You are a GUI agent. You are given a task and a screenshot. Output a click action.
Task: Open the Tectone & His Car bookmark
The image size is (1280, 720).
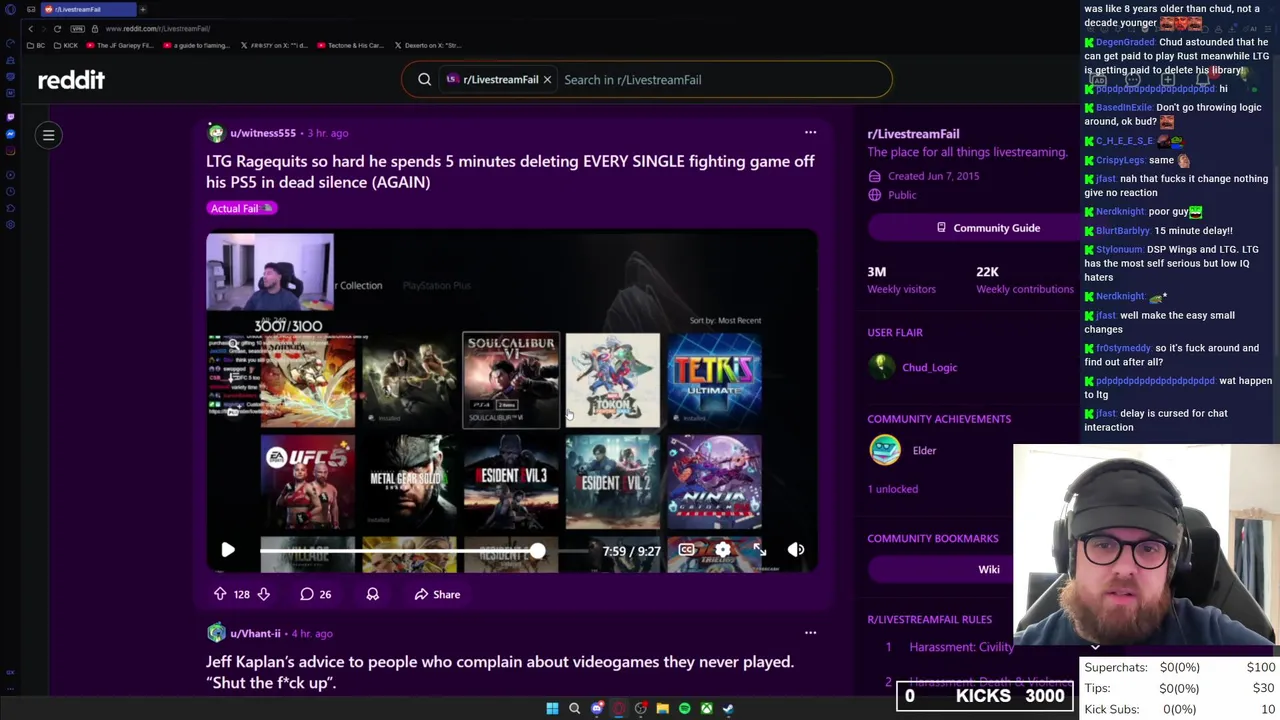(351, 45)
